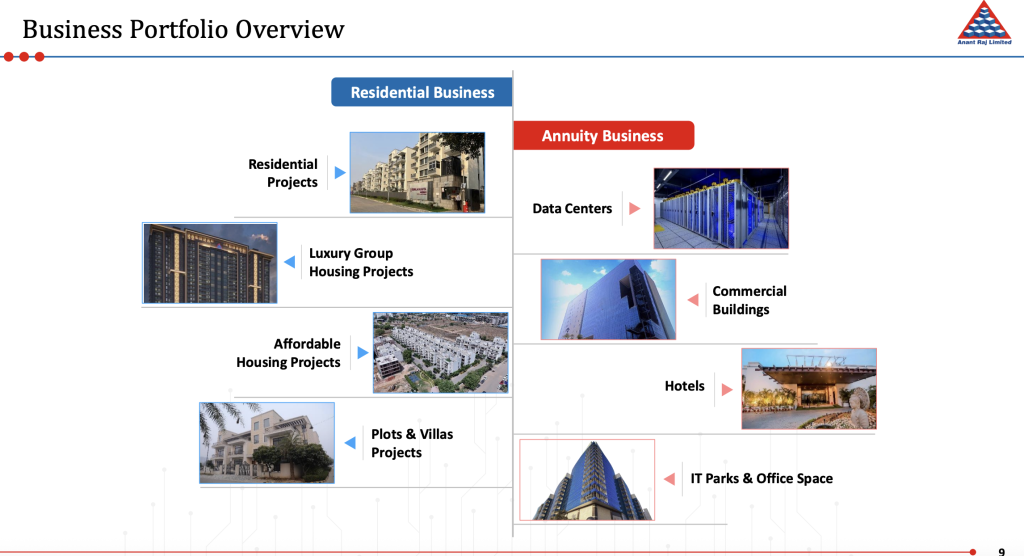The width and height of the screenshot is (1024, 556).
Task: Click the Anant Raj Limited logo
Action: [x=984, y=22]
